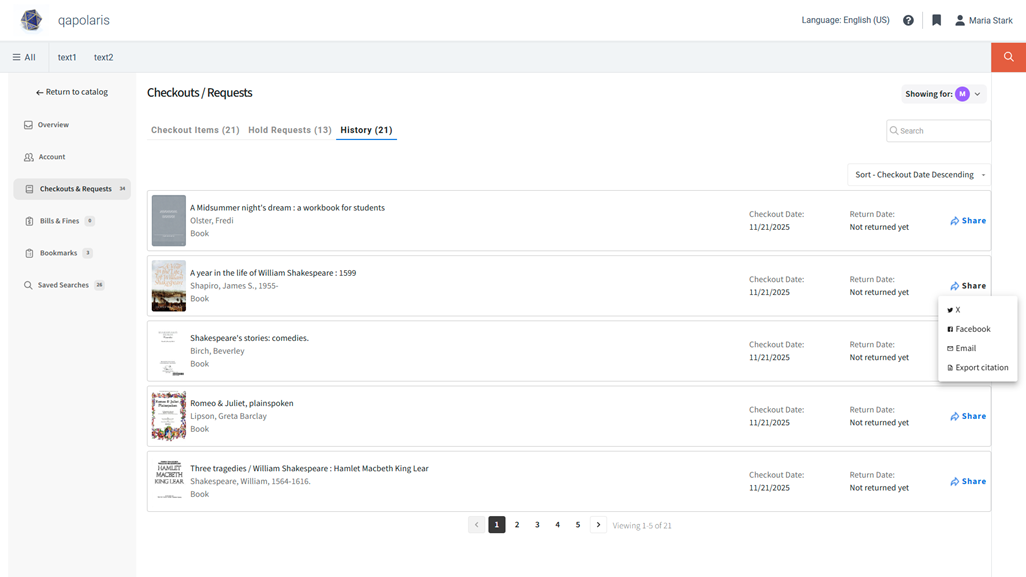The width and height of the screenshot is (1026, 577).
Task: Expand the Showing for user dropdown
Action: [x=944, y=94]
